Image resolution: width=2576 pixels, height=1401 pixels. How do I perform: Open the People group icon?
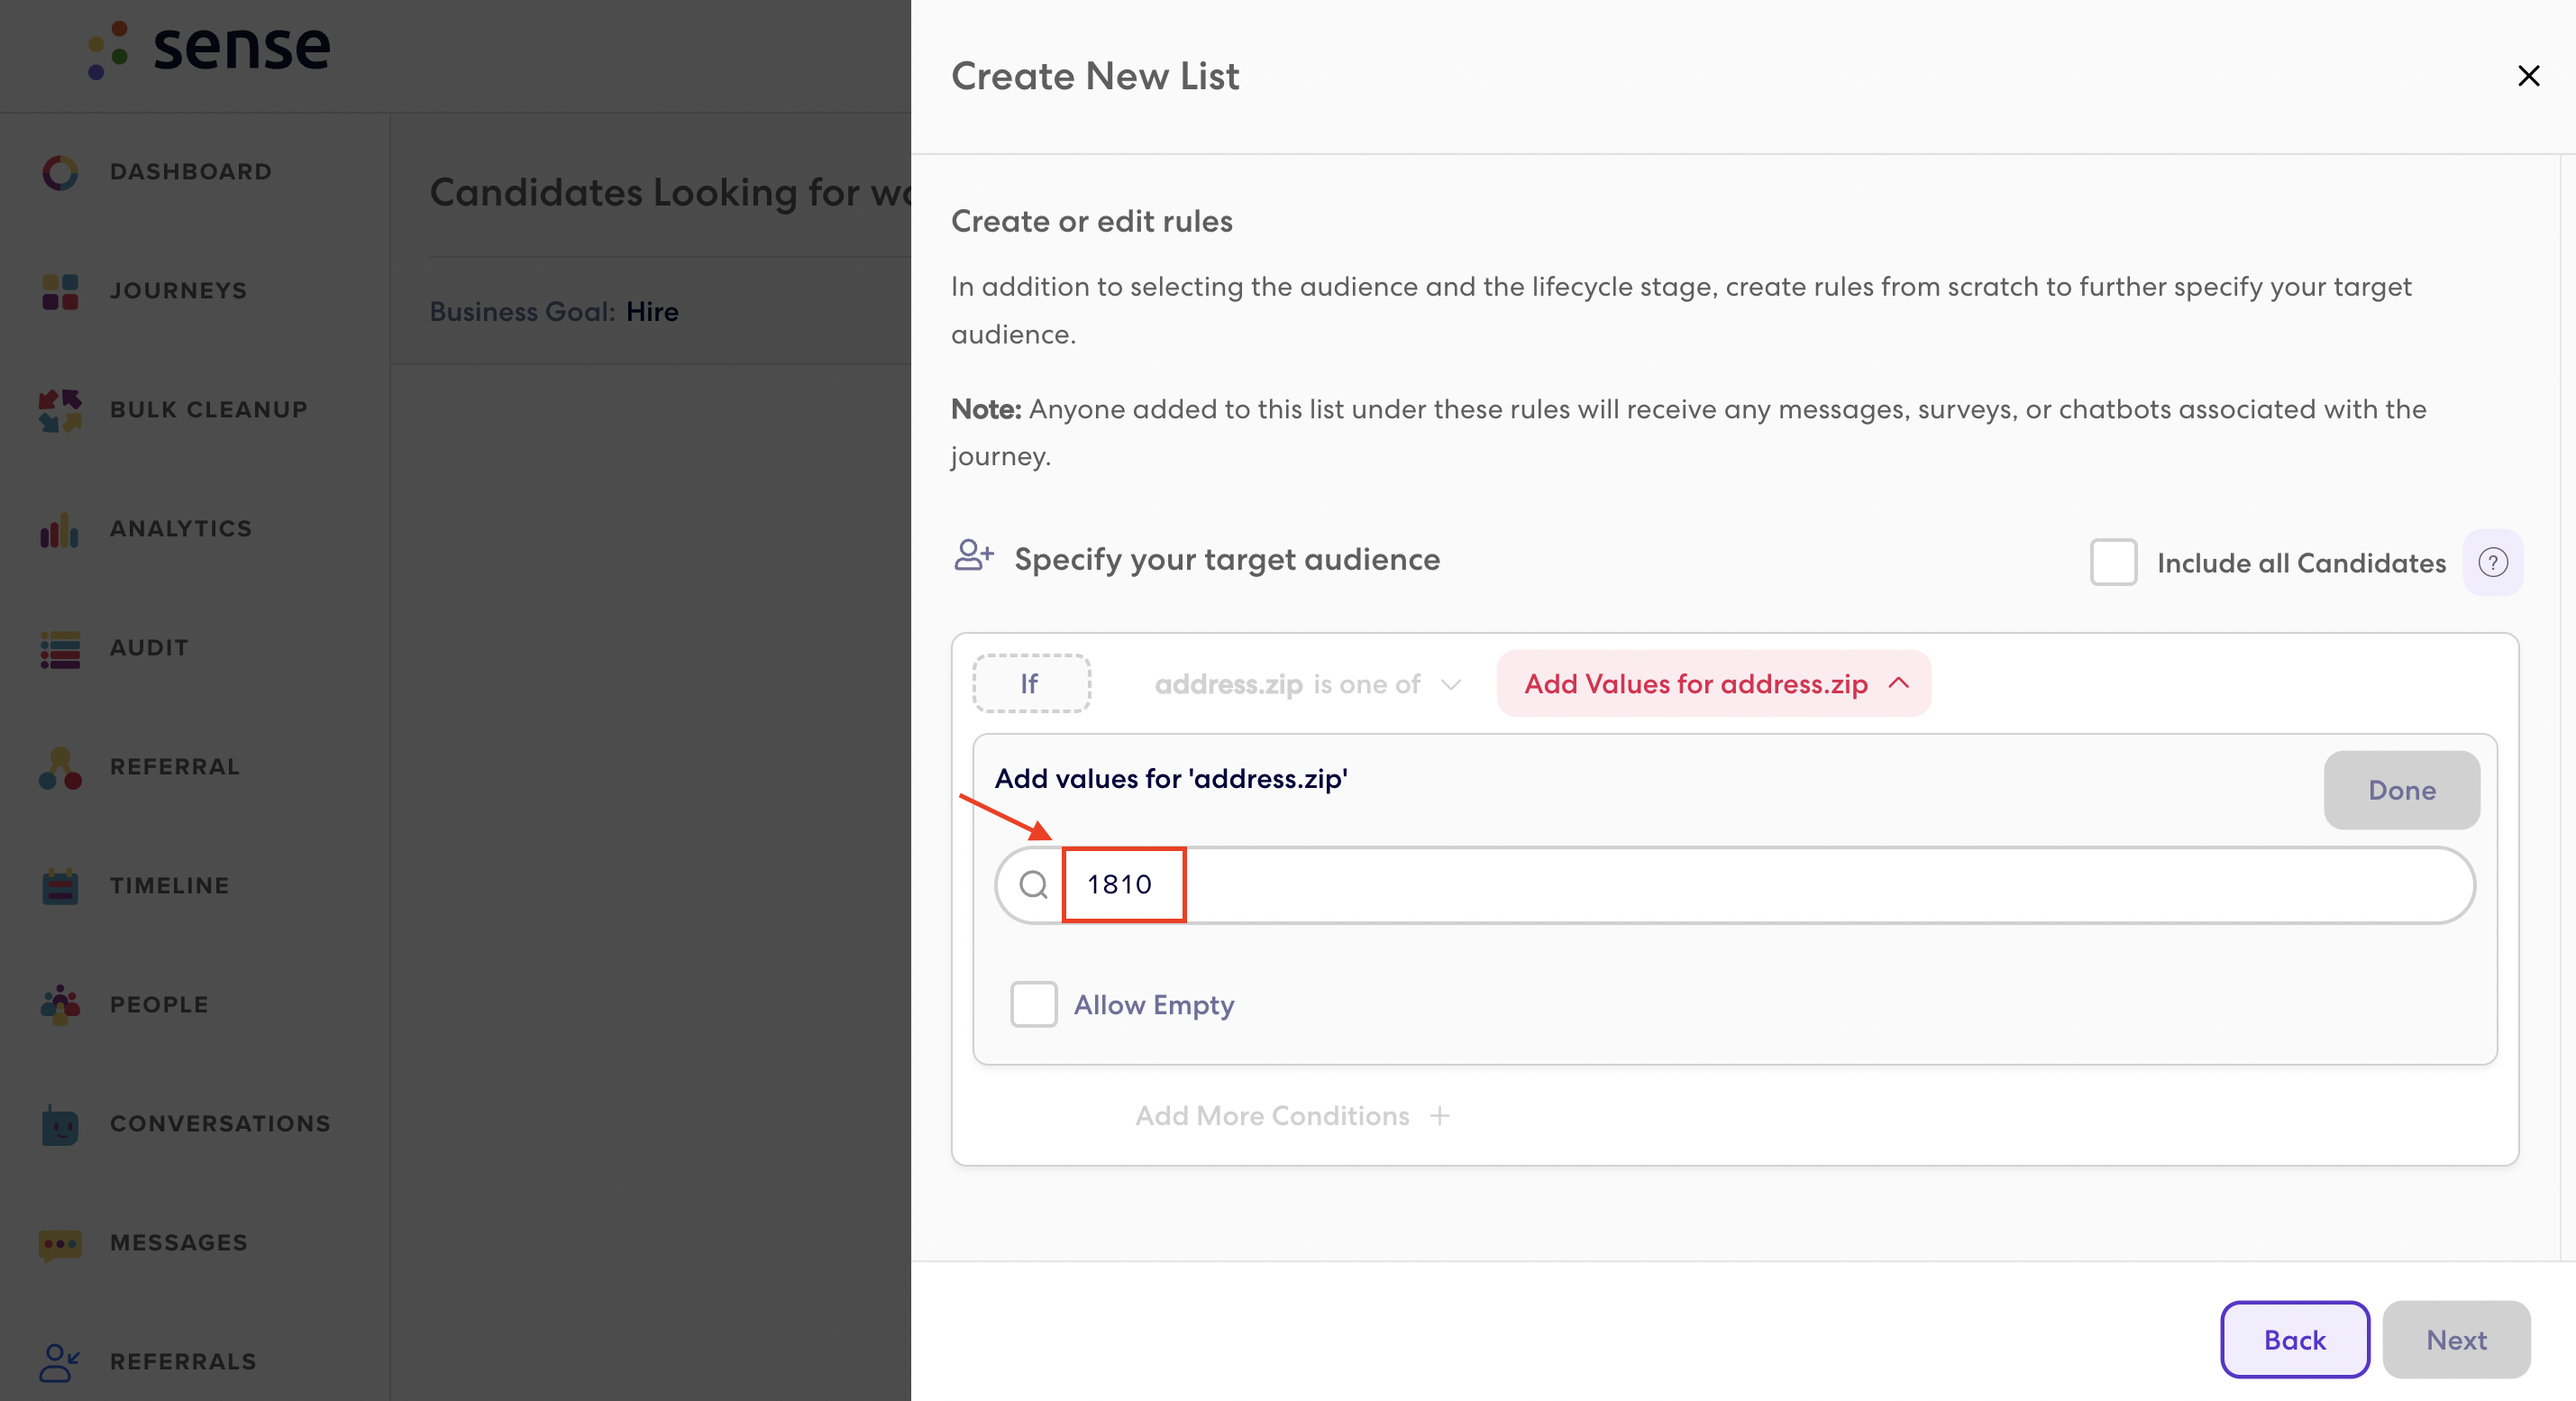click(60, 1005)
